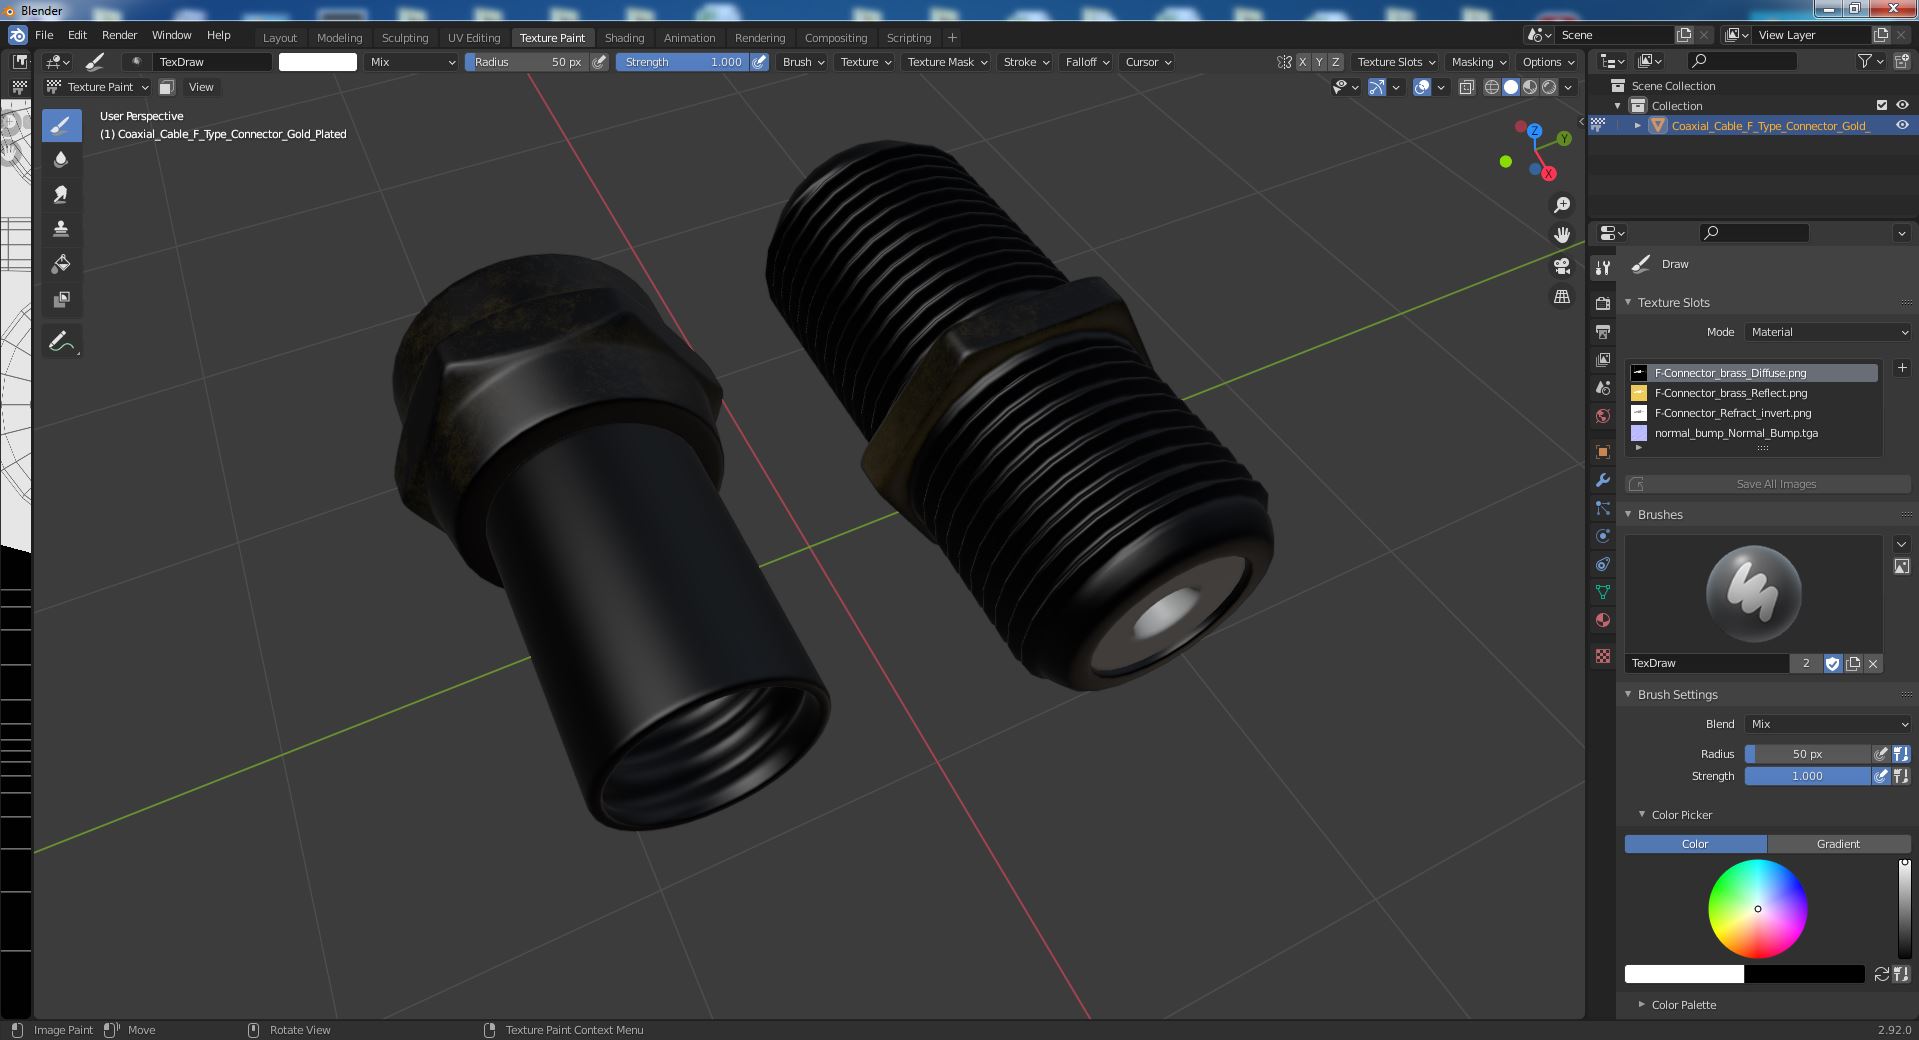This screenshot has height=1040, width=1919.
Task: Open the Render properties tab
Action: click(x=1603, y=303)
